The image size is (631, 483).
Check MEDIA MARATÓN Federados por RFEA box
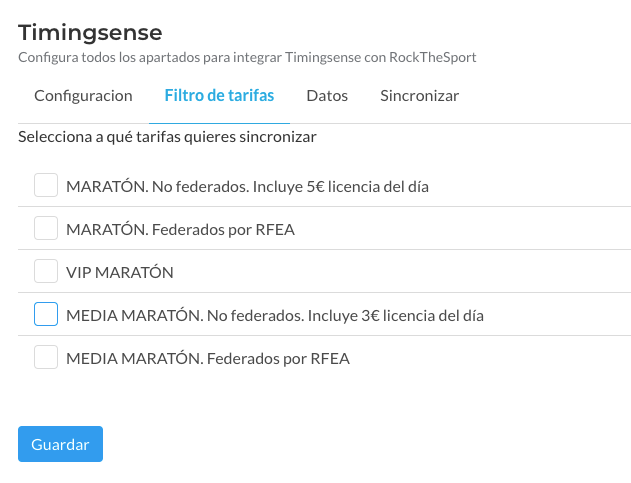[x=46, y=357]
